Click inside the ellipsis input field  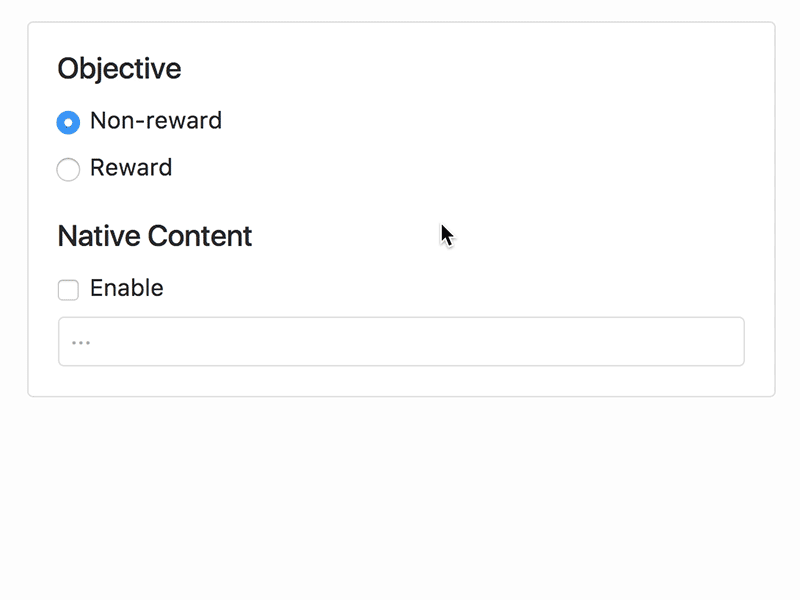[400, 341]
